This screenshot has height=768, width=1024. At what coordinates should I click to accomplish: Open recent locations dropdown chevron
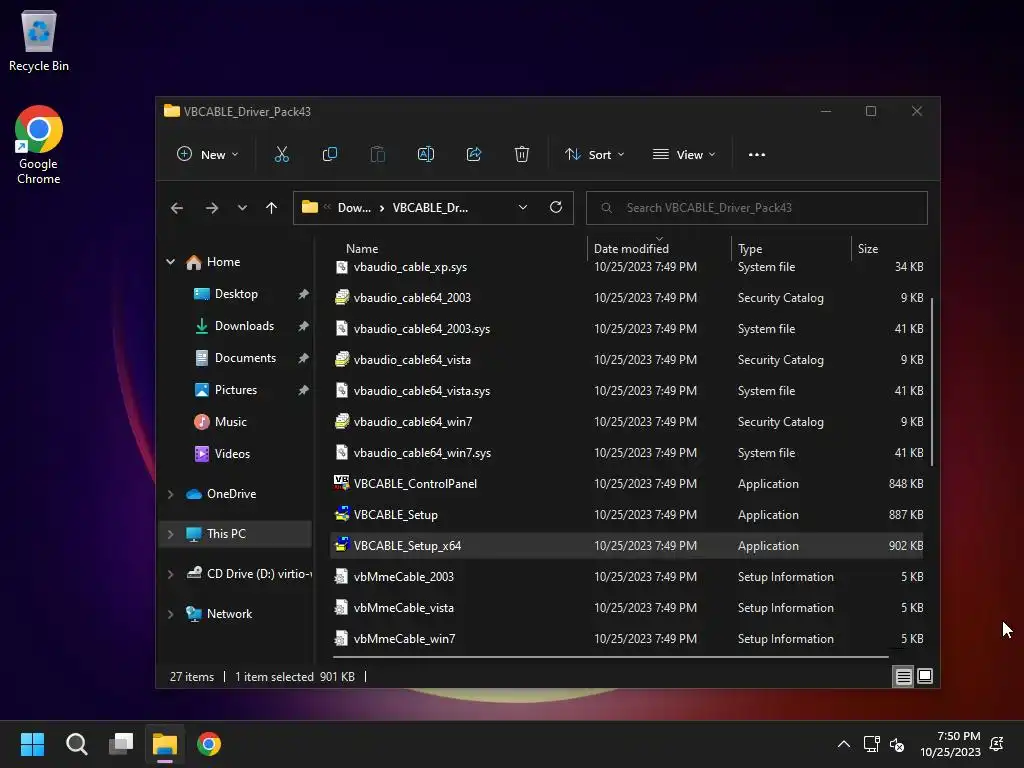[x=242, y=208]
